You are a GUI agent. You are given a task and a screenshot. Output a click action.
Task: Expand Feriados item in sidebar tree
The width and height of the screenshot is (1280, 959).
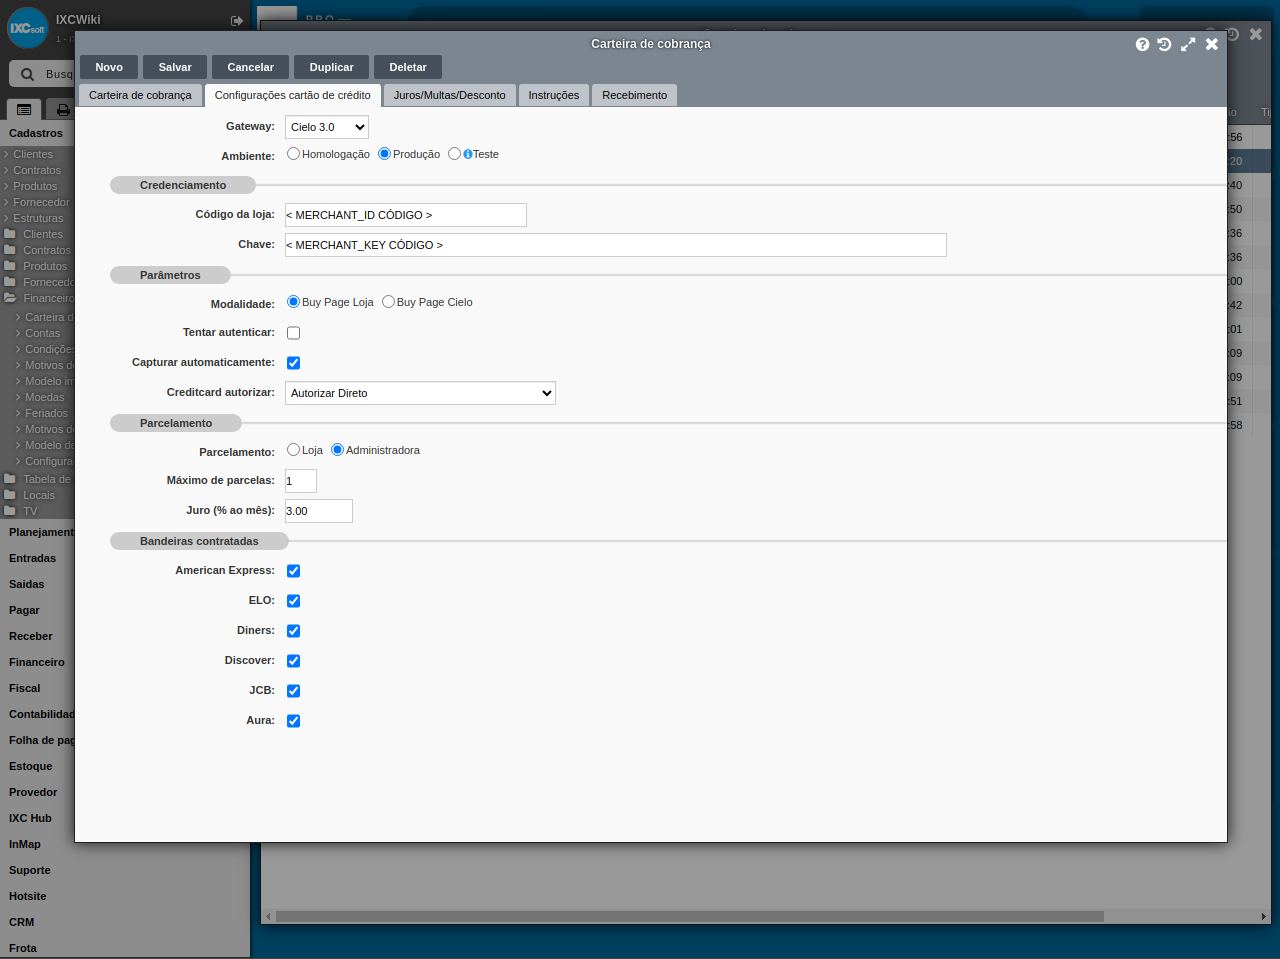[18, 413]
